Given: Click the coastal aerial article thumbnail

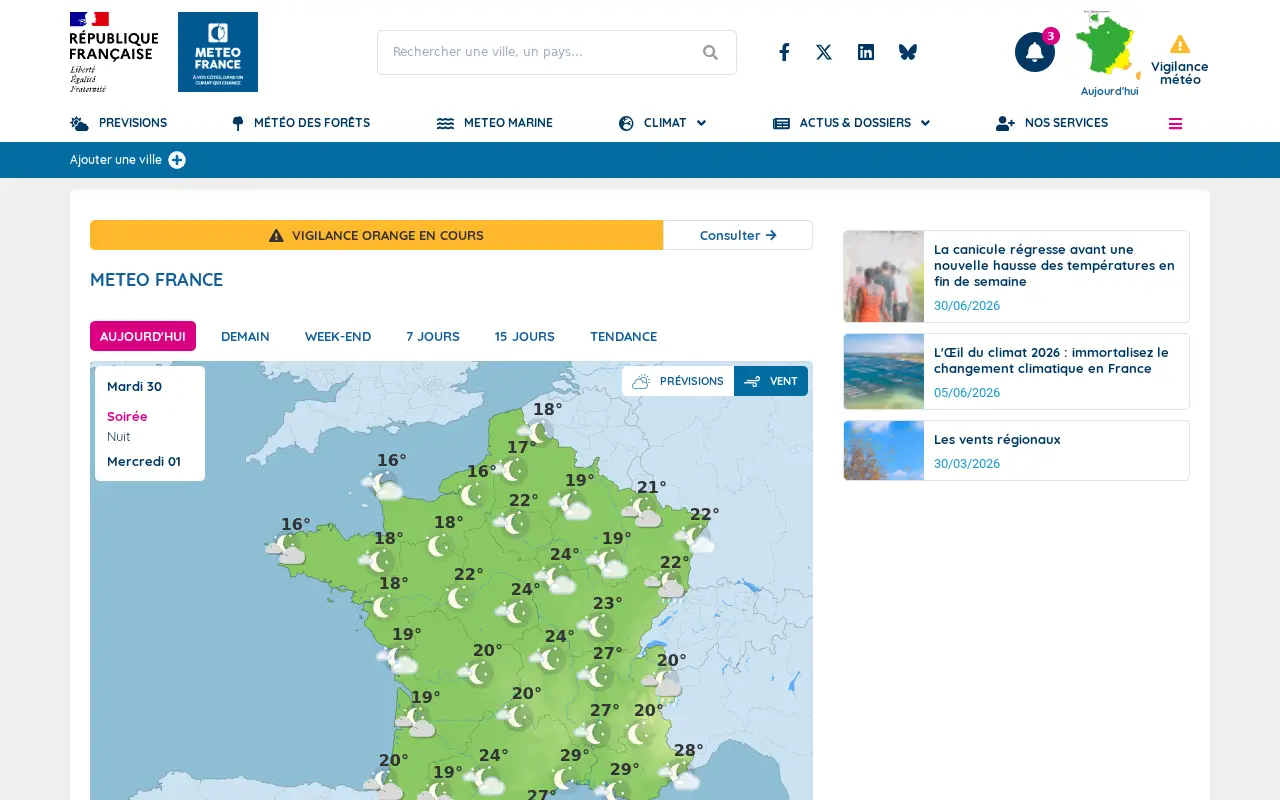Looking at the screenshot, I should pos(884,371).
